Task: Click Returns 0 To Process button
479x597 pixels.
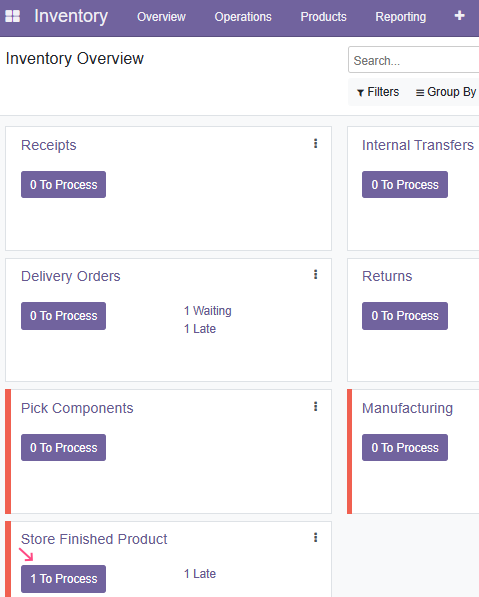Action: coord(405,316)
